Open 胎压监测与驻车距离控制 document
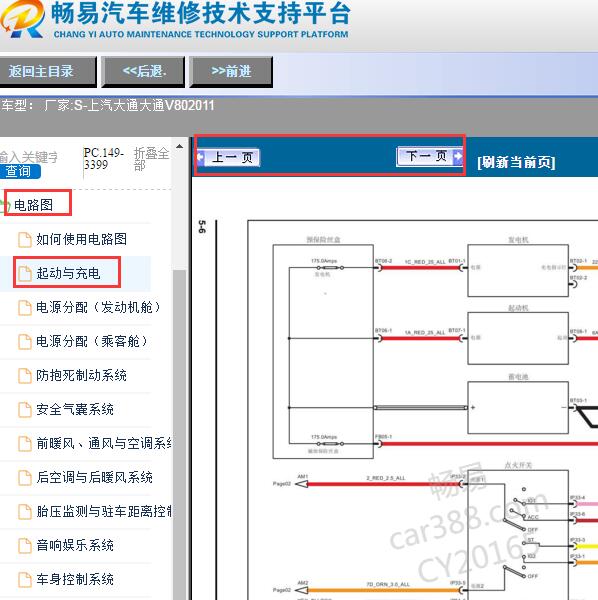This screenshot has width=598, height=600. pos(104,511)
